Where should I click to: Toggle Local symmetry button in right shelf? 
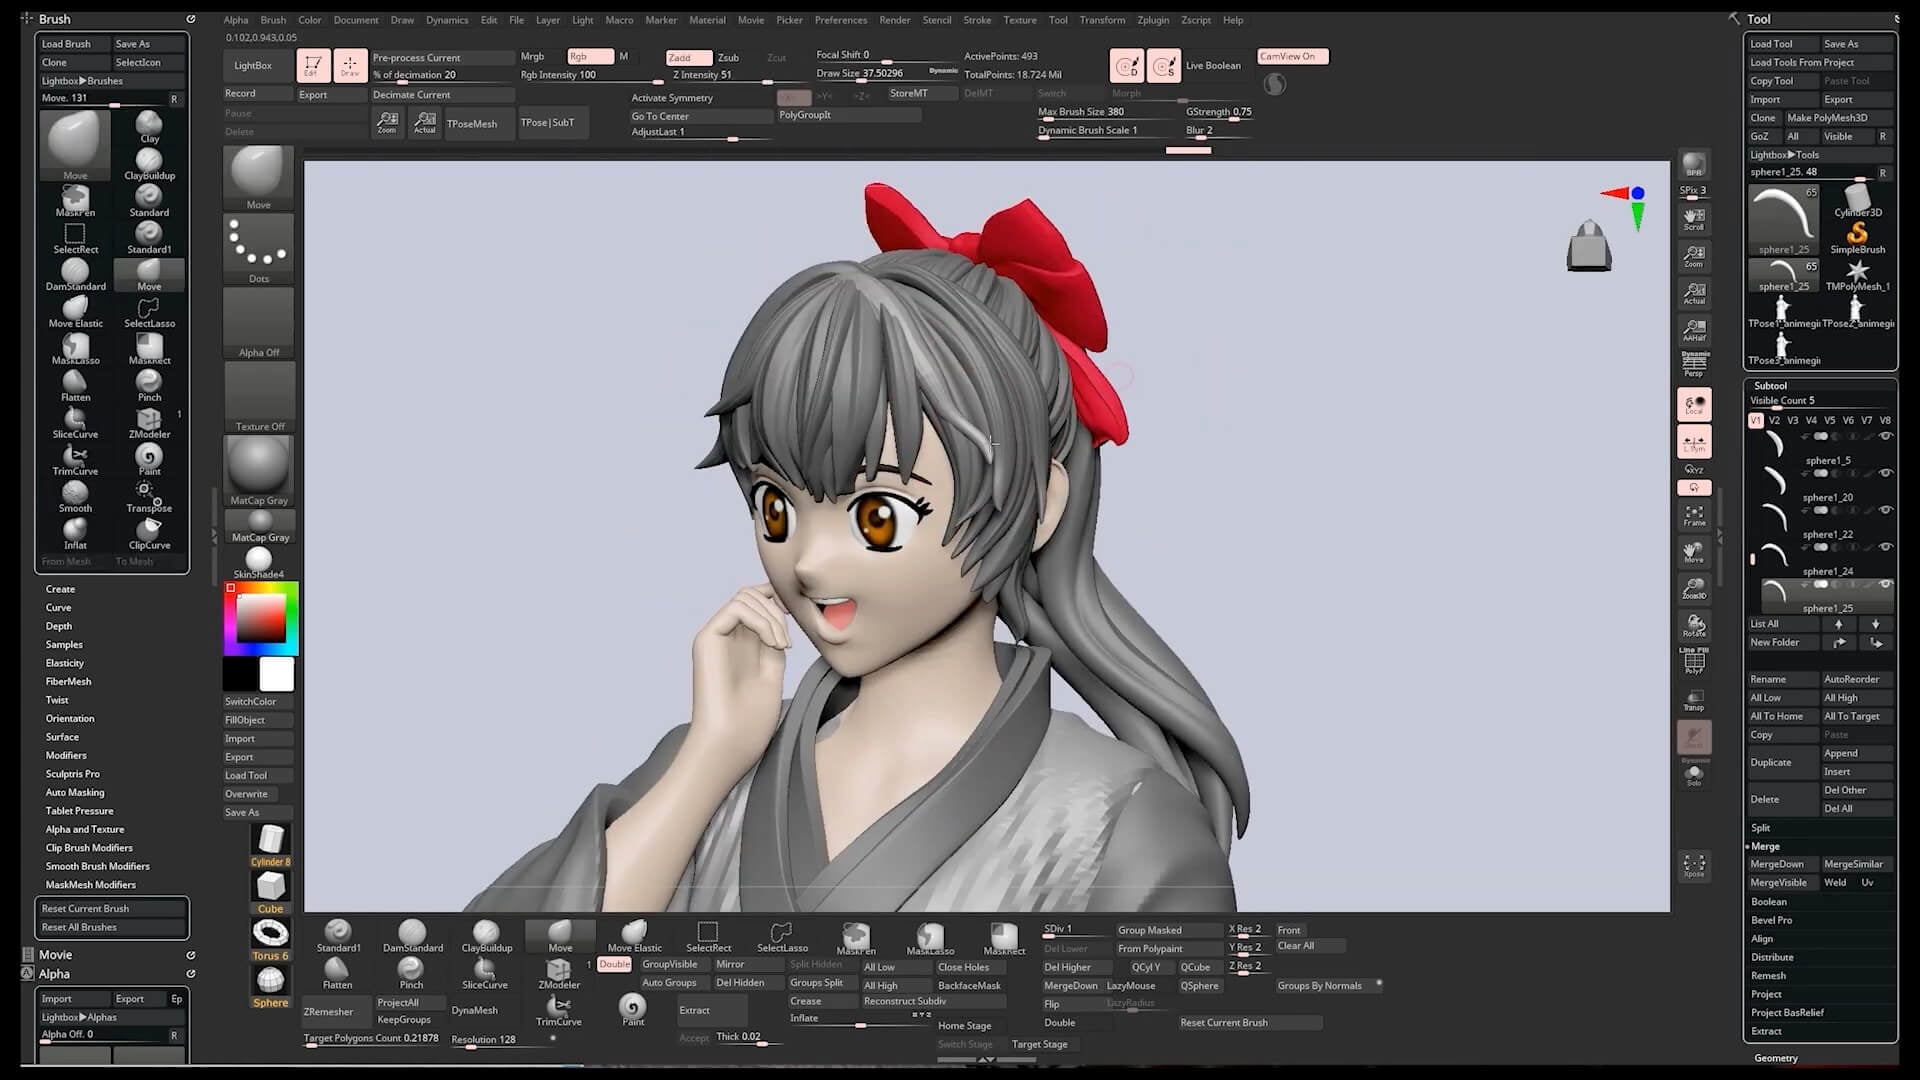[1694, 404]
